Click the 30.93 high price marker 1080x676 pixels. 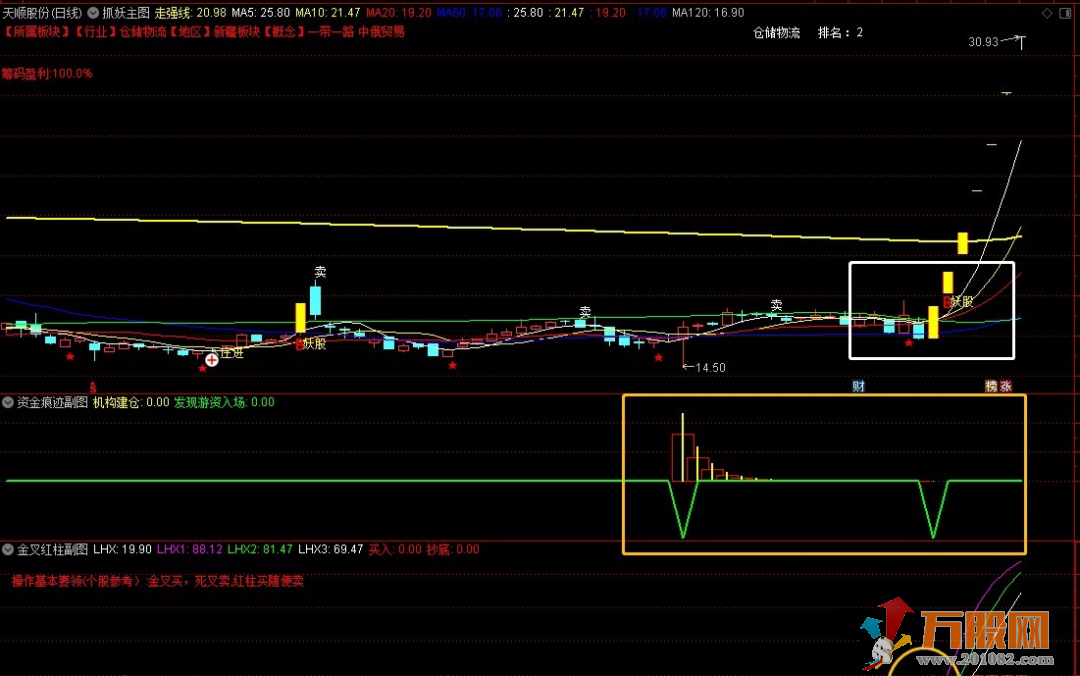[x=983, y=42]
